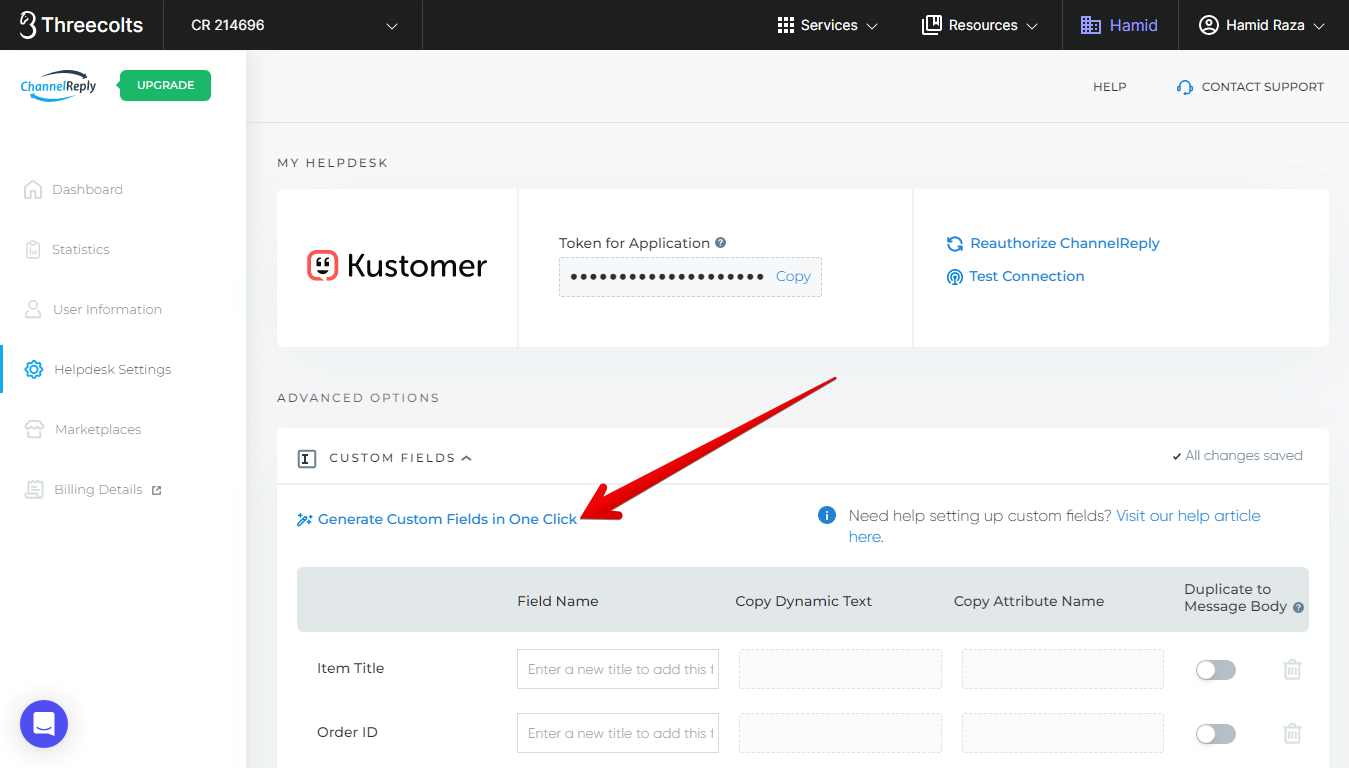Click the masked token field
The width and height of the screenshot is (1349, 768).
[x=667, y=277]
